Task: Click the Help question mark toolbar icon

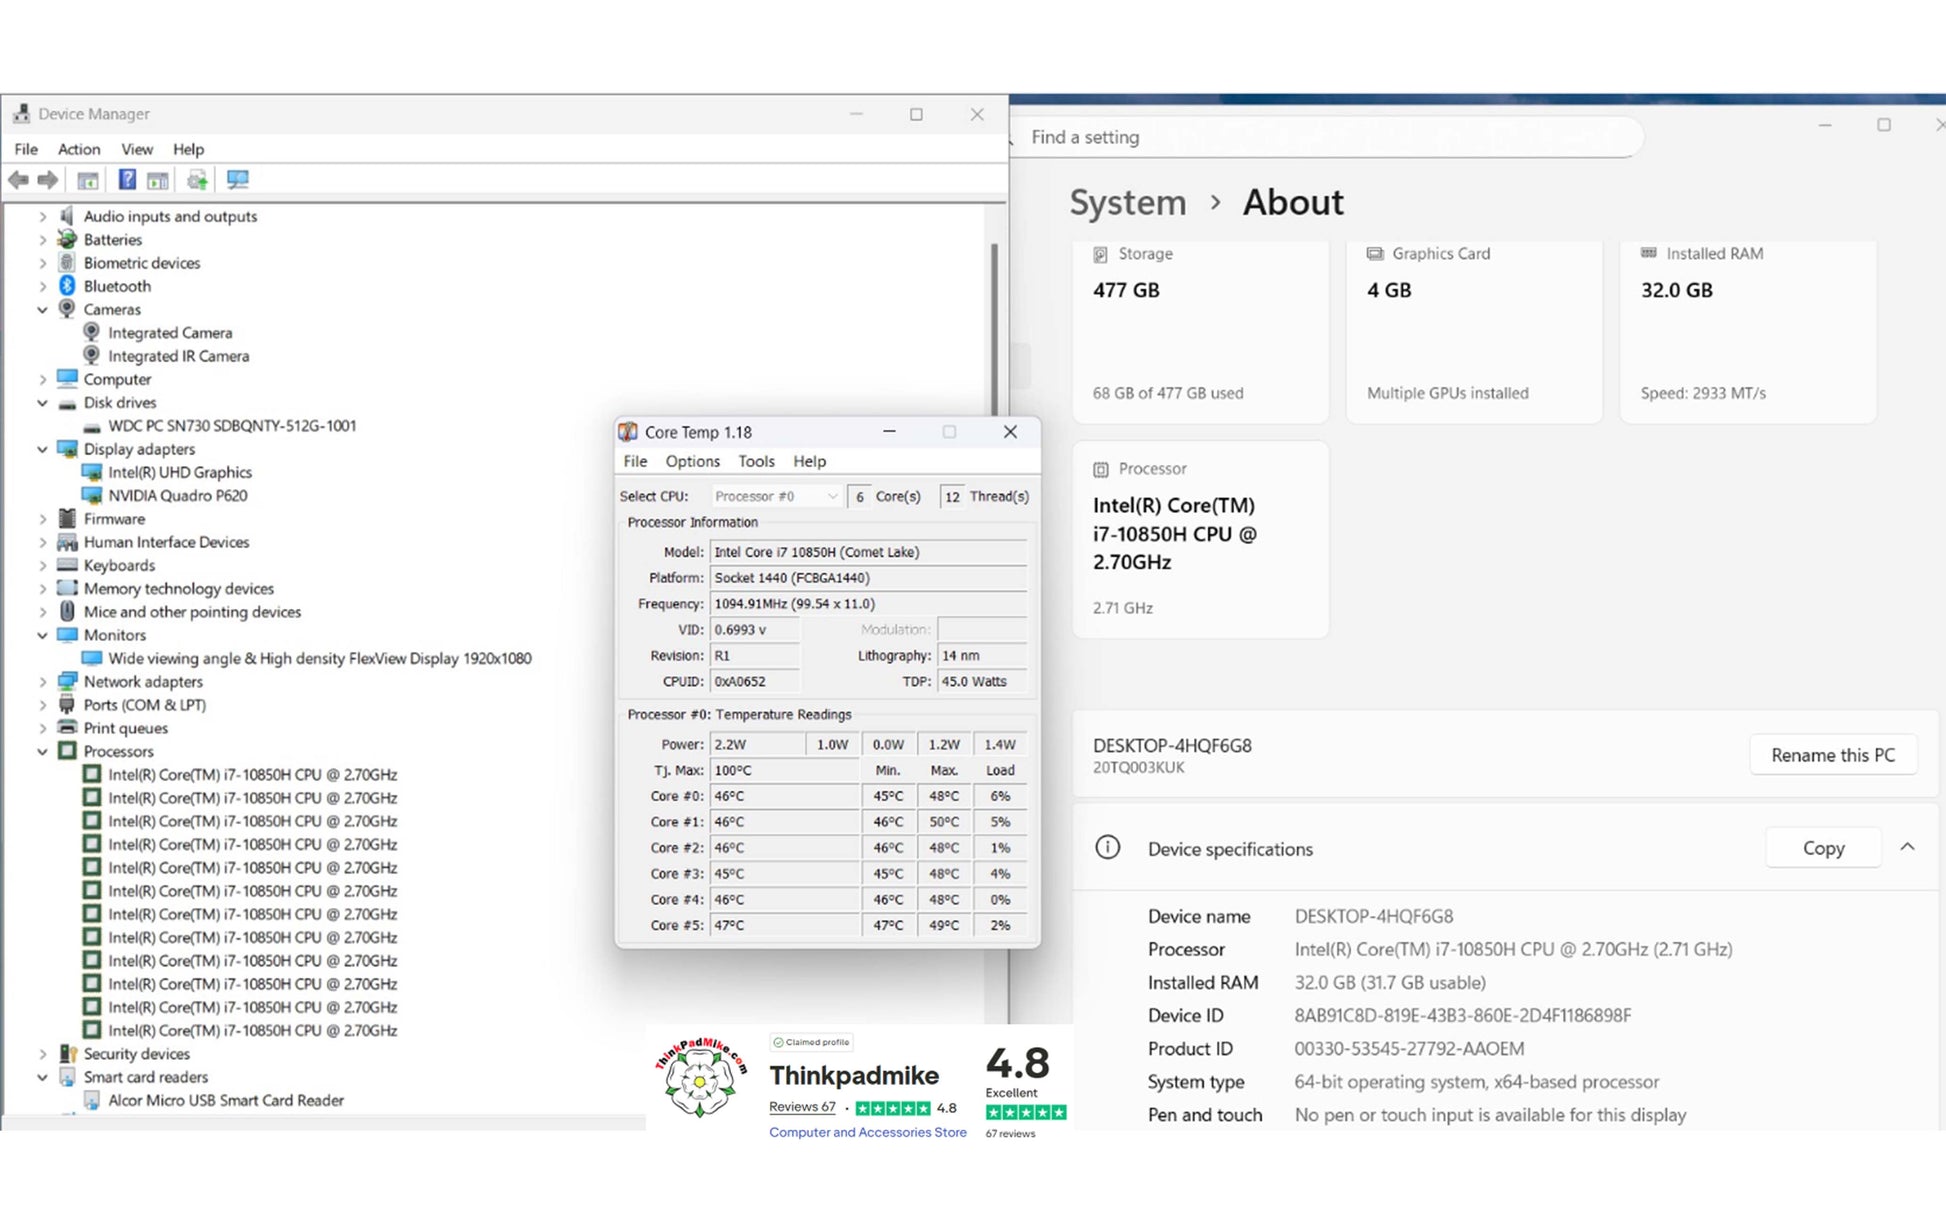Action: click(127, 180)
